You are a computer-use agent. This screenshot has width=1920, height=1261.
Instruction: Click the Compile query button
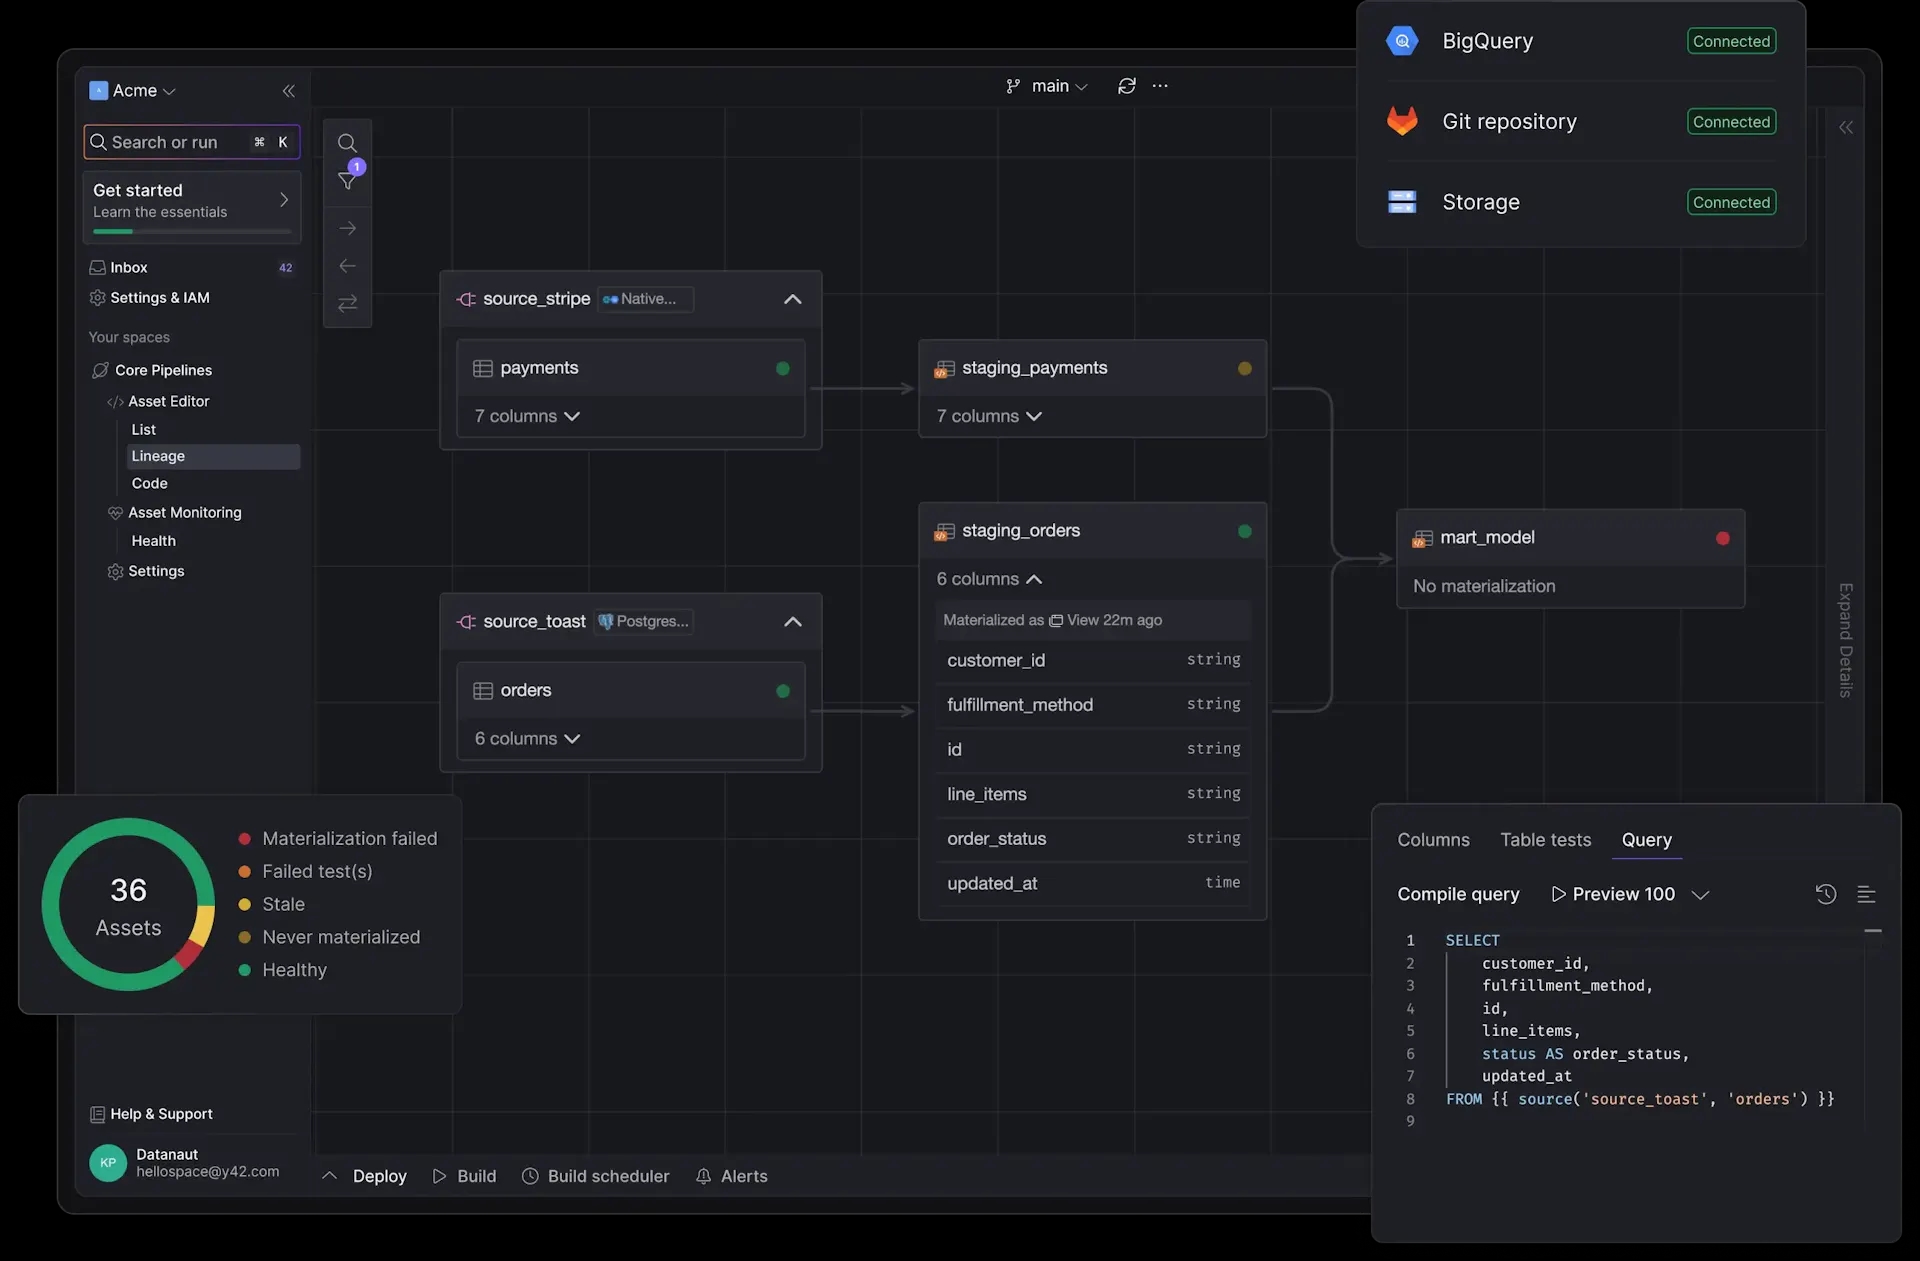1458,894
